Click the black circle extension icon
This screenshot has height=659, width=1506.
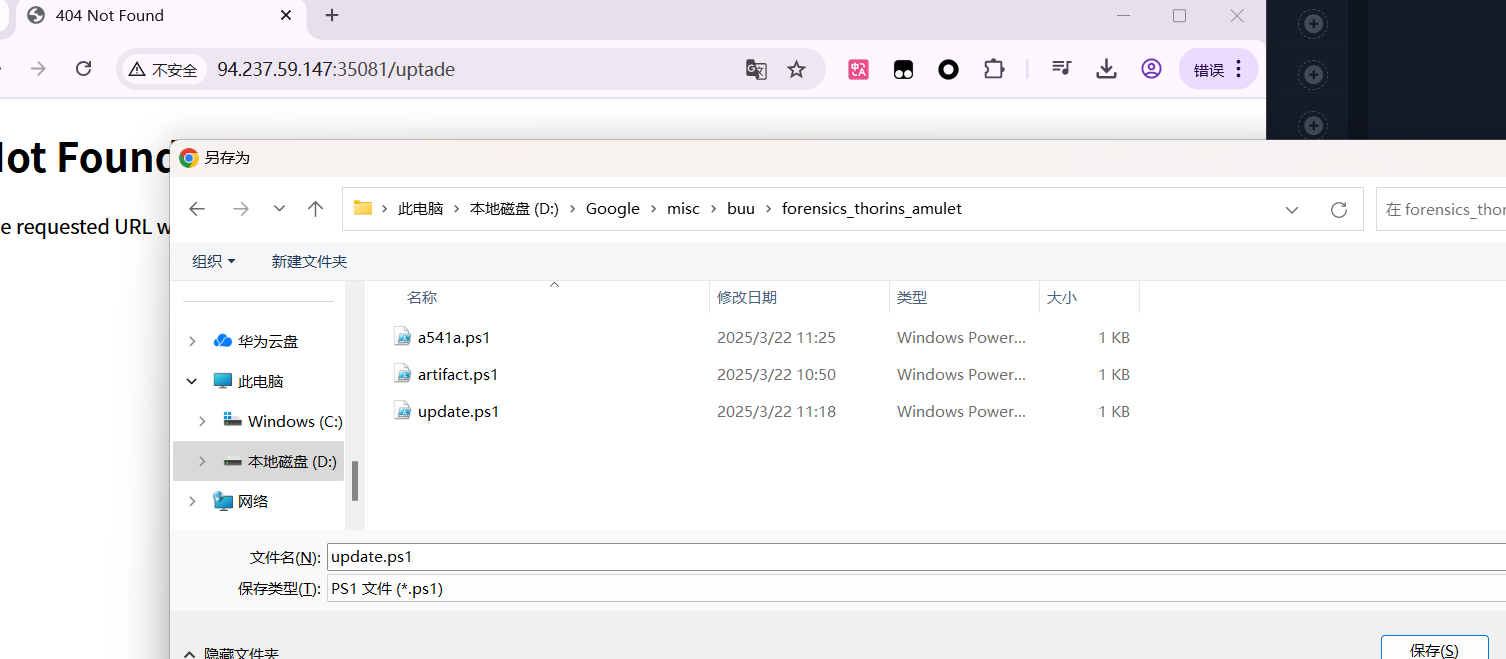click(948, 69)
